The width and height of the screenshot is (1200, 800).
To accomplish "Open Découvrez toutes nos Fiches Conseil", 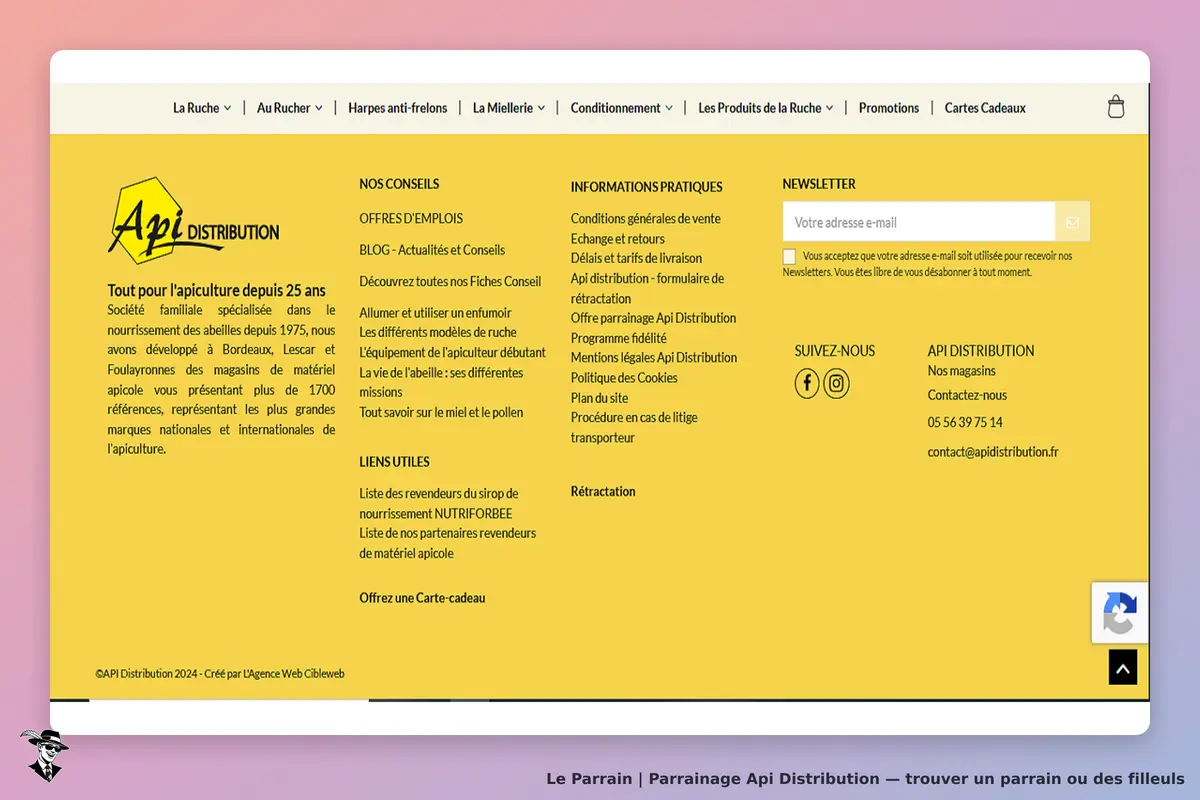I will pos(450,281).
